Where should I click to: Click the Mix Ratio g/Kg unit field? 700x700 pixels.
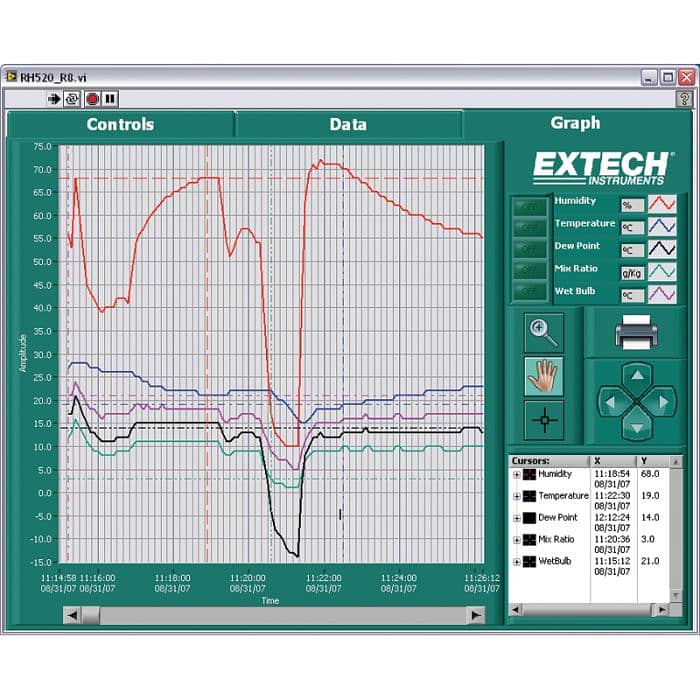tap(633, 273)
